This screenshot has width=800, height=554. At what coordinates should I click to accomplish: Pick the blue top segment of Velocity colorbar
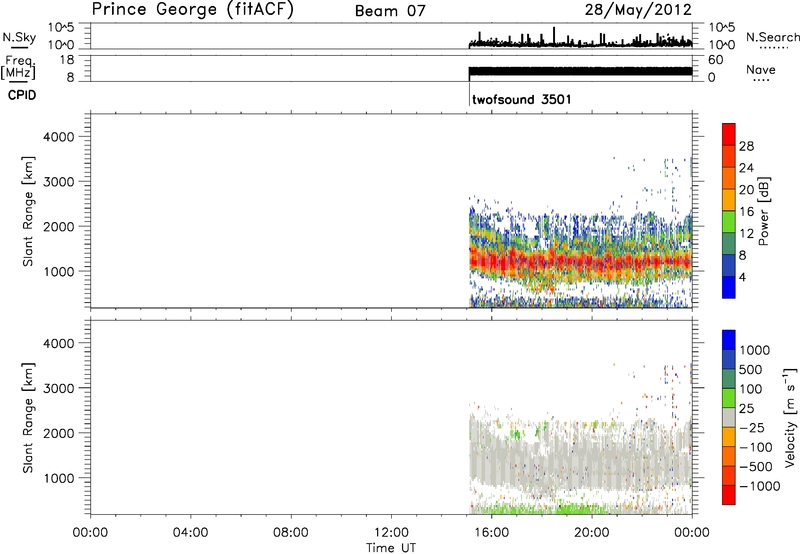[728, 343]
